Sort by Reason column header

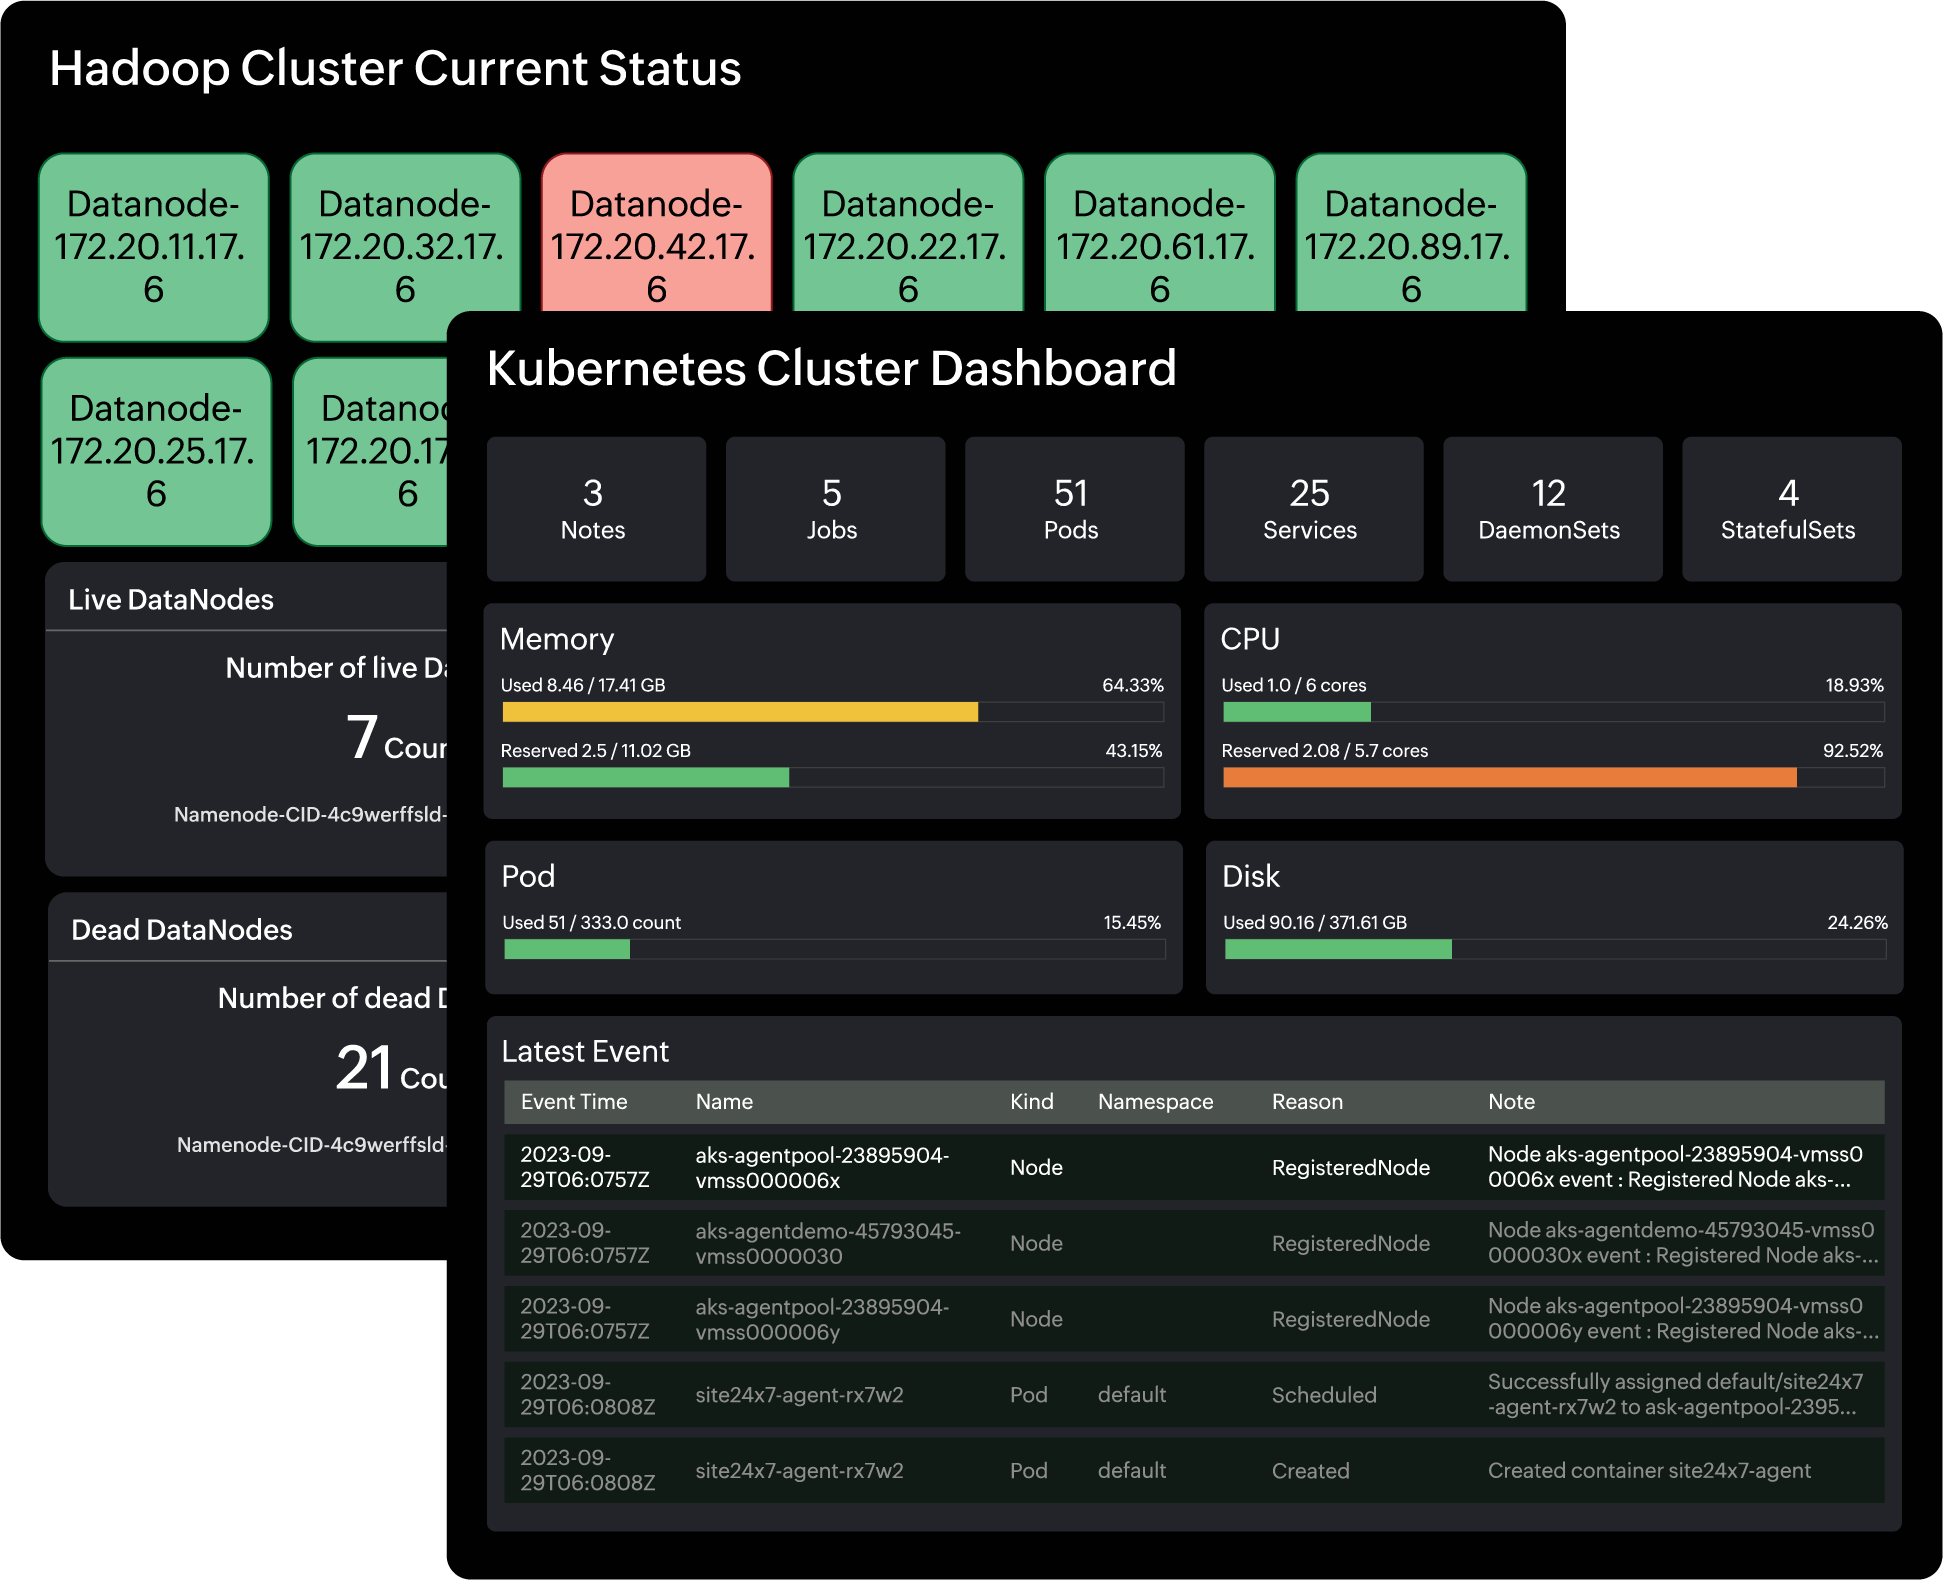pos(1307,1101)
